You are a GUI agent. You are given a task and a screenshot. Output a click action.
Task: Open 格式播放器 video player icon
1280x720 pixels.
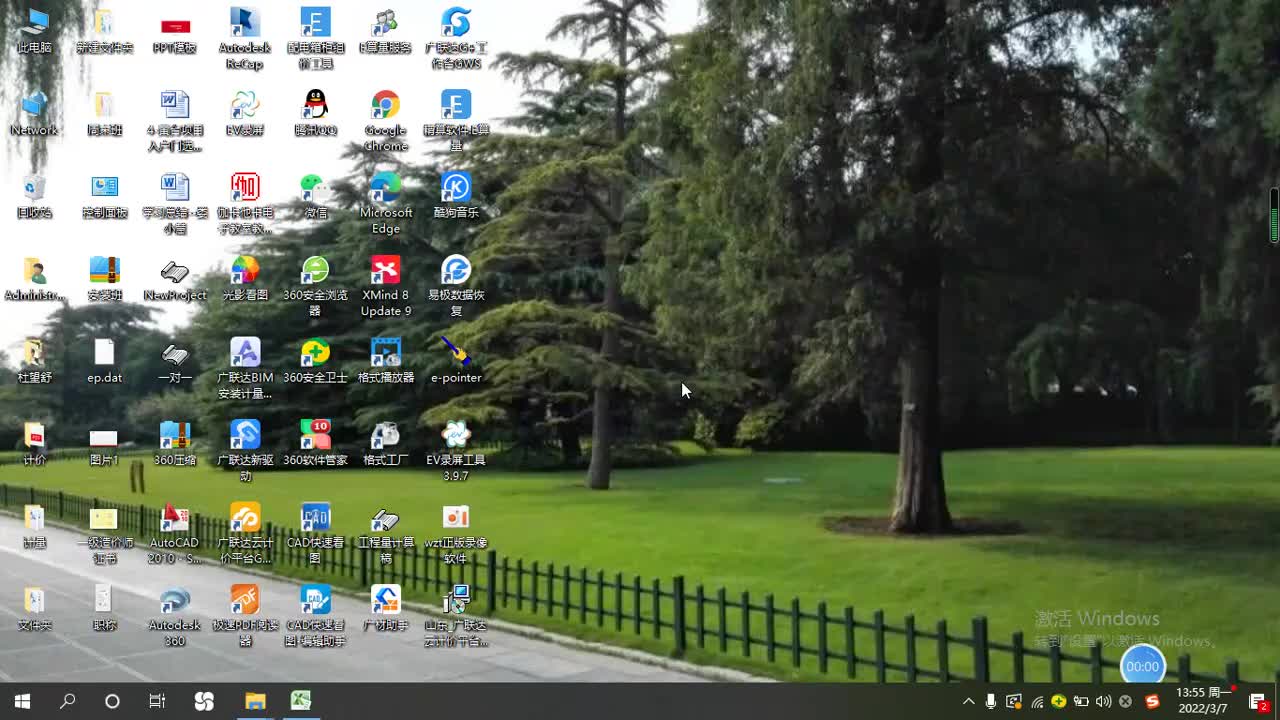point(386,361)
